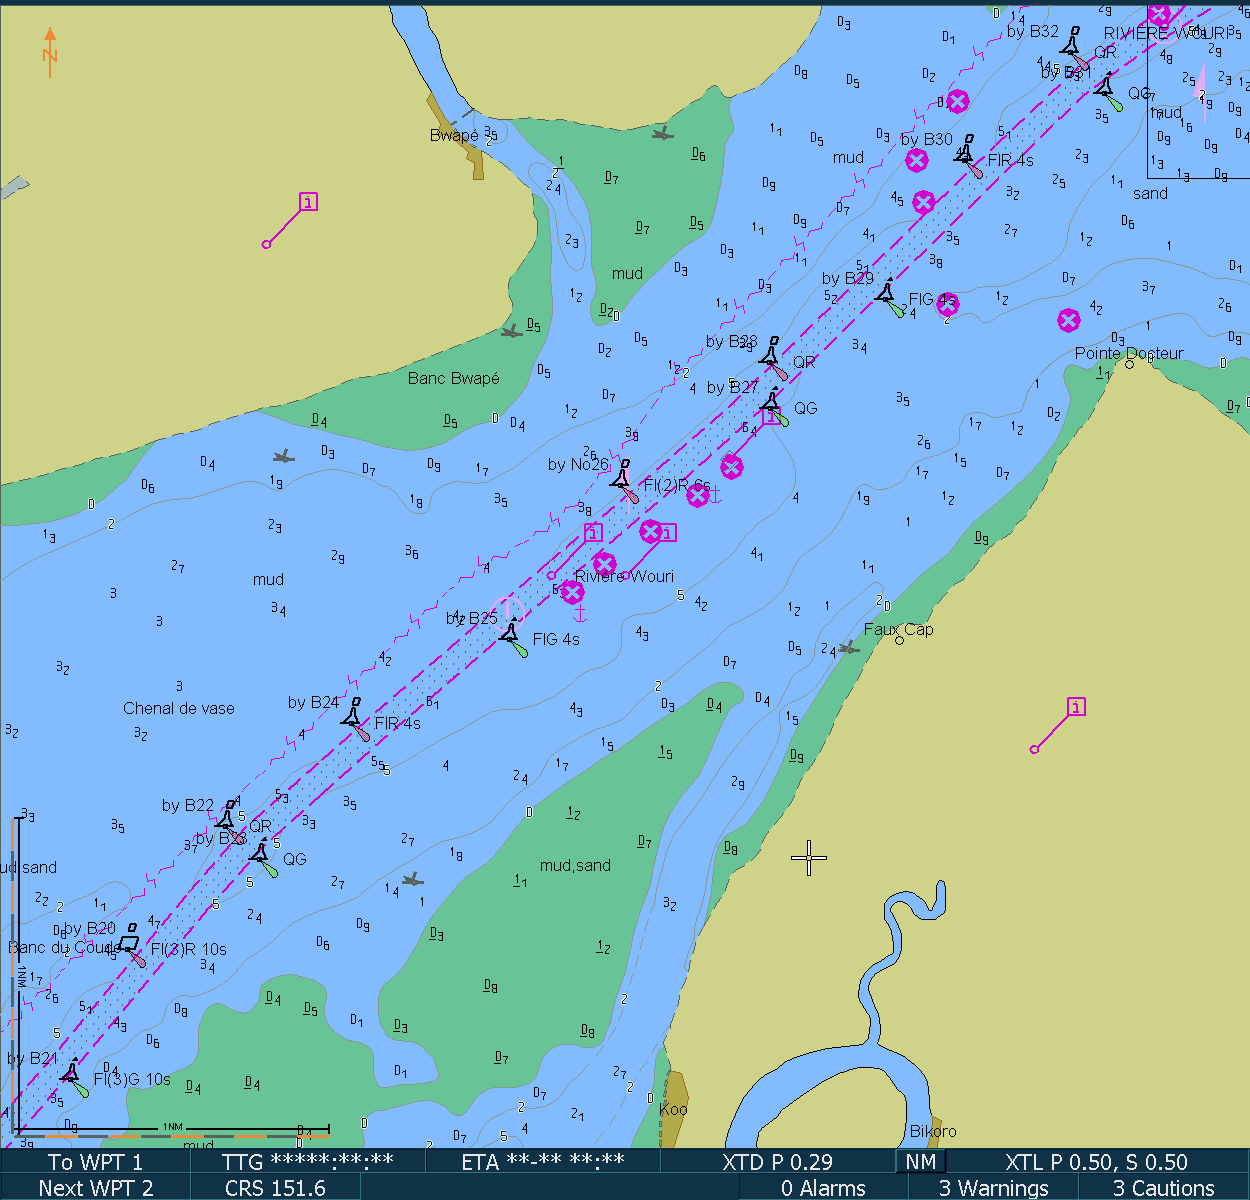Open the Next WPT 2 field
Screen dimensions: 1250x1200
pyautogui.click(x=95, y=1188)
